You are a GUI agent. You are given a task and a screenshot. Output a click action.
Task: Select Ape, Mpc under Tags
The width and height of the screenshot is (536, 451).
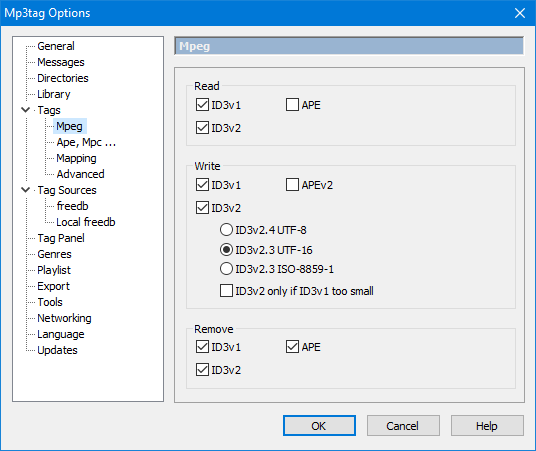coord(86,142)
